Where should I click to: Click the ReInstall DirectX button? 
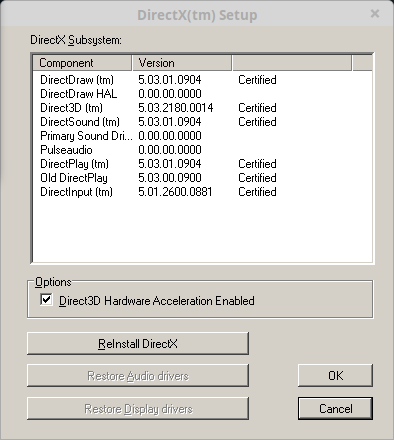[x=138, y=343]
